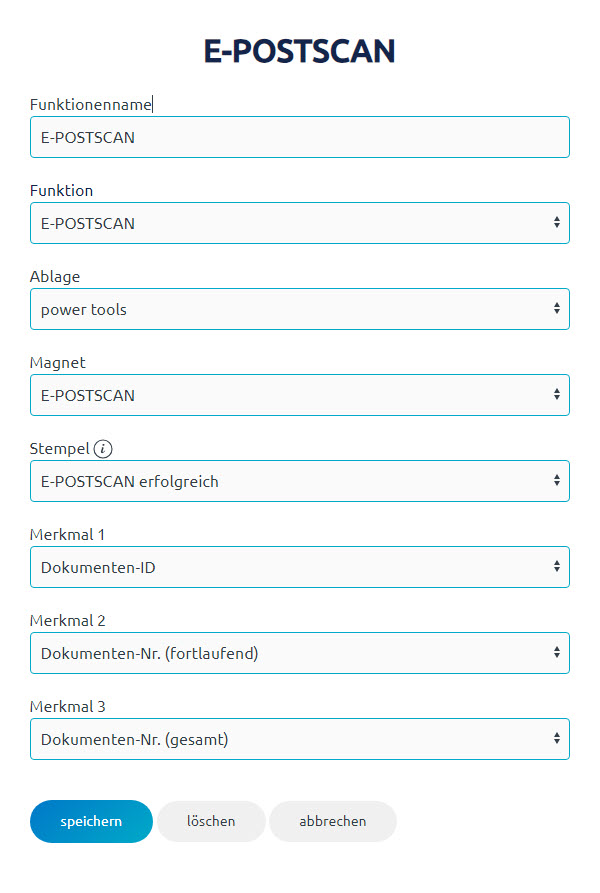Click the Merkmal 2 dropdown arrows icon
600x893 pixels.
557,652
